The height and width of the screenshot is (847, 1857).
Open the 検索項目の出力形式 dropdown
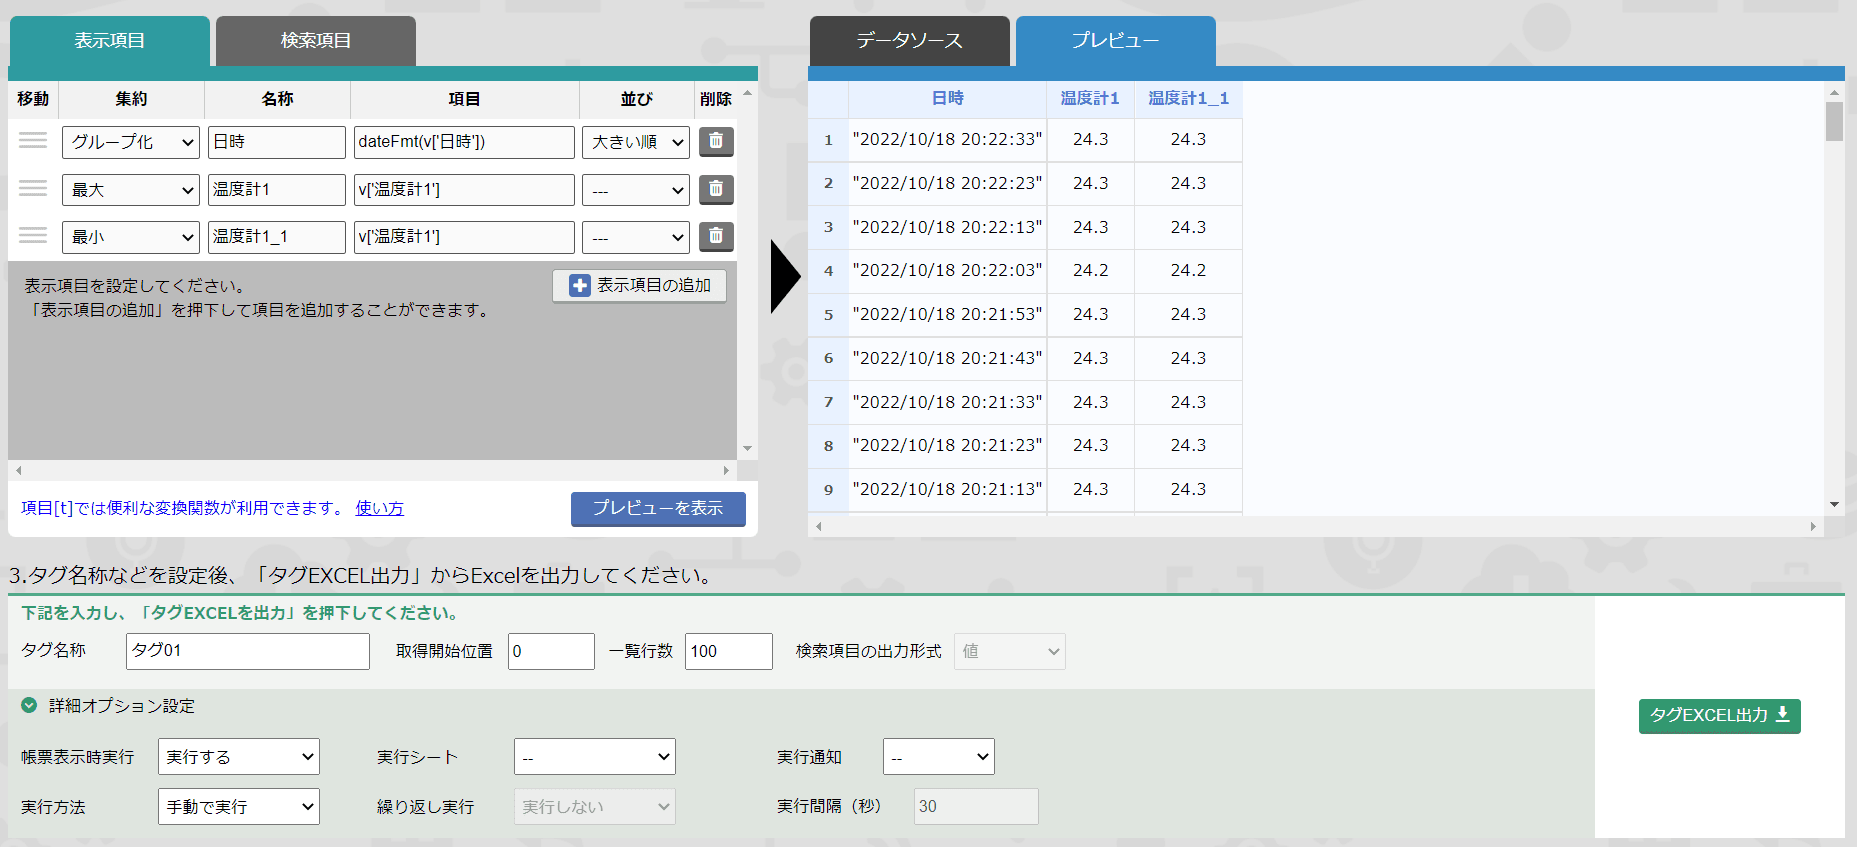(1010, 651)
